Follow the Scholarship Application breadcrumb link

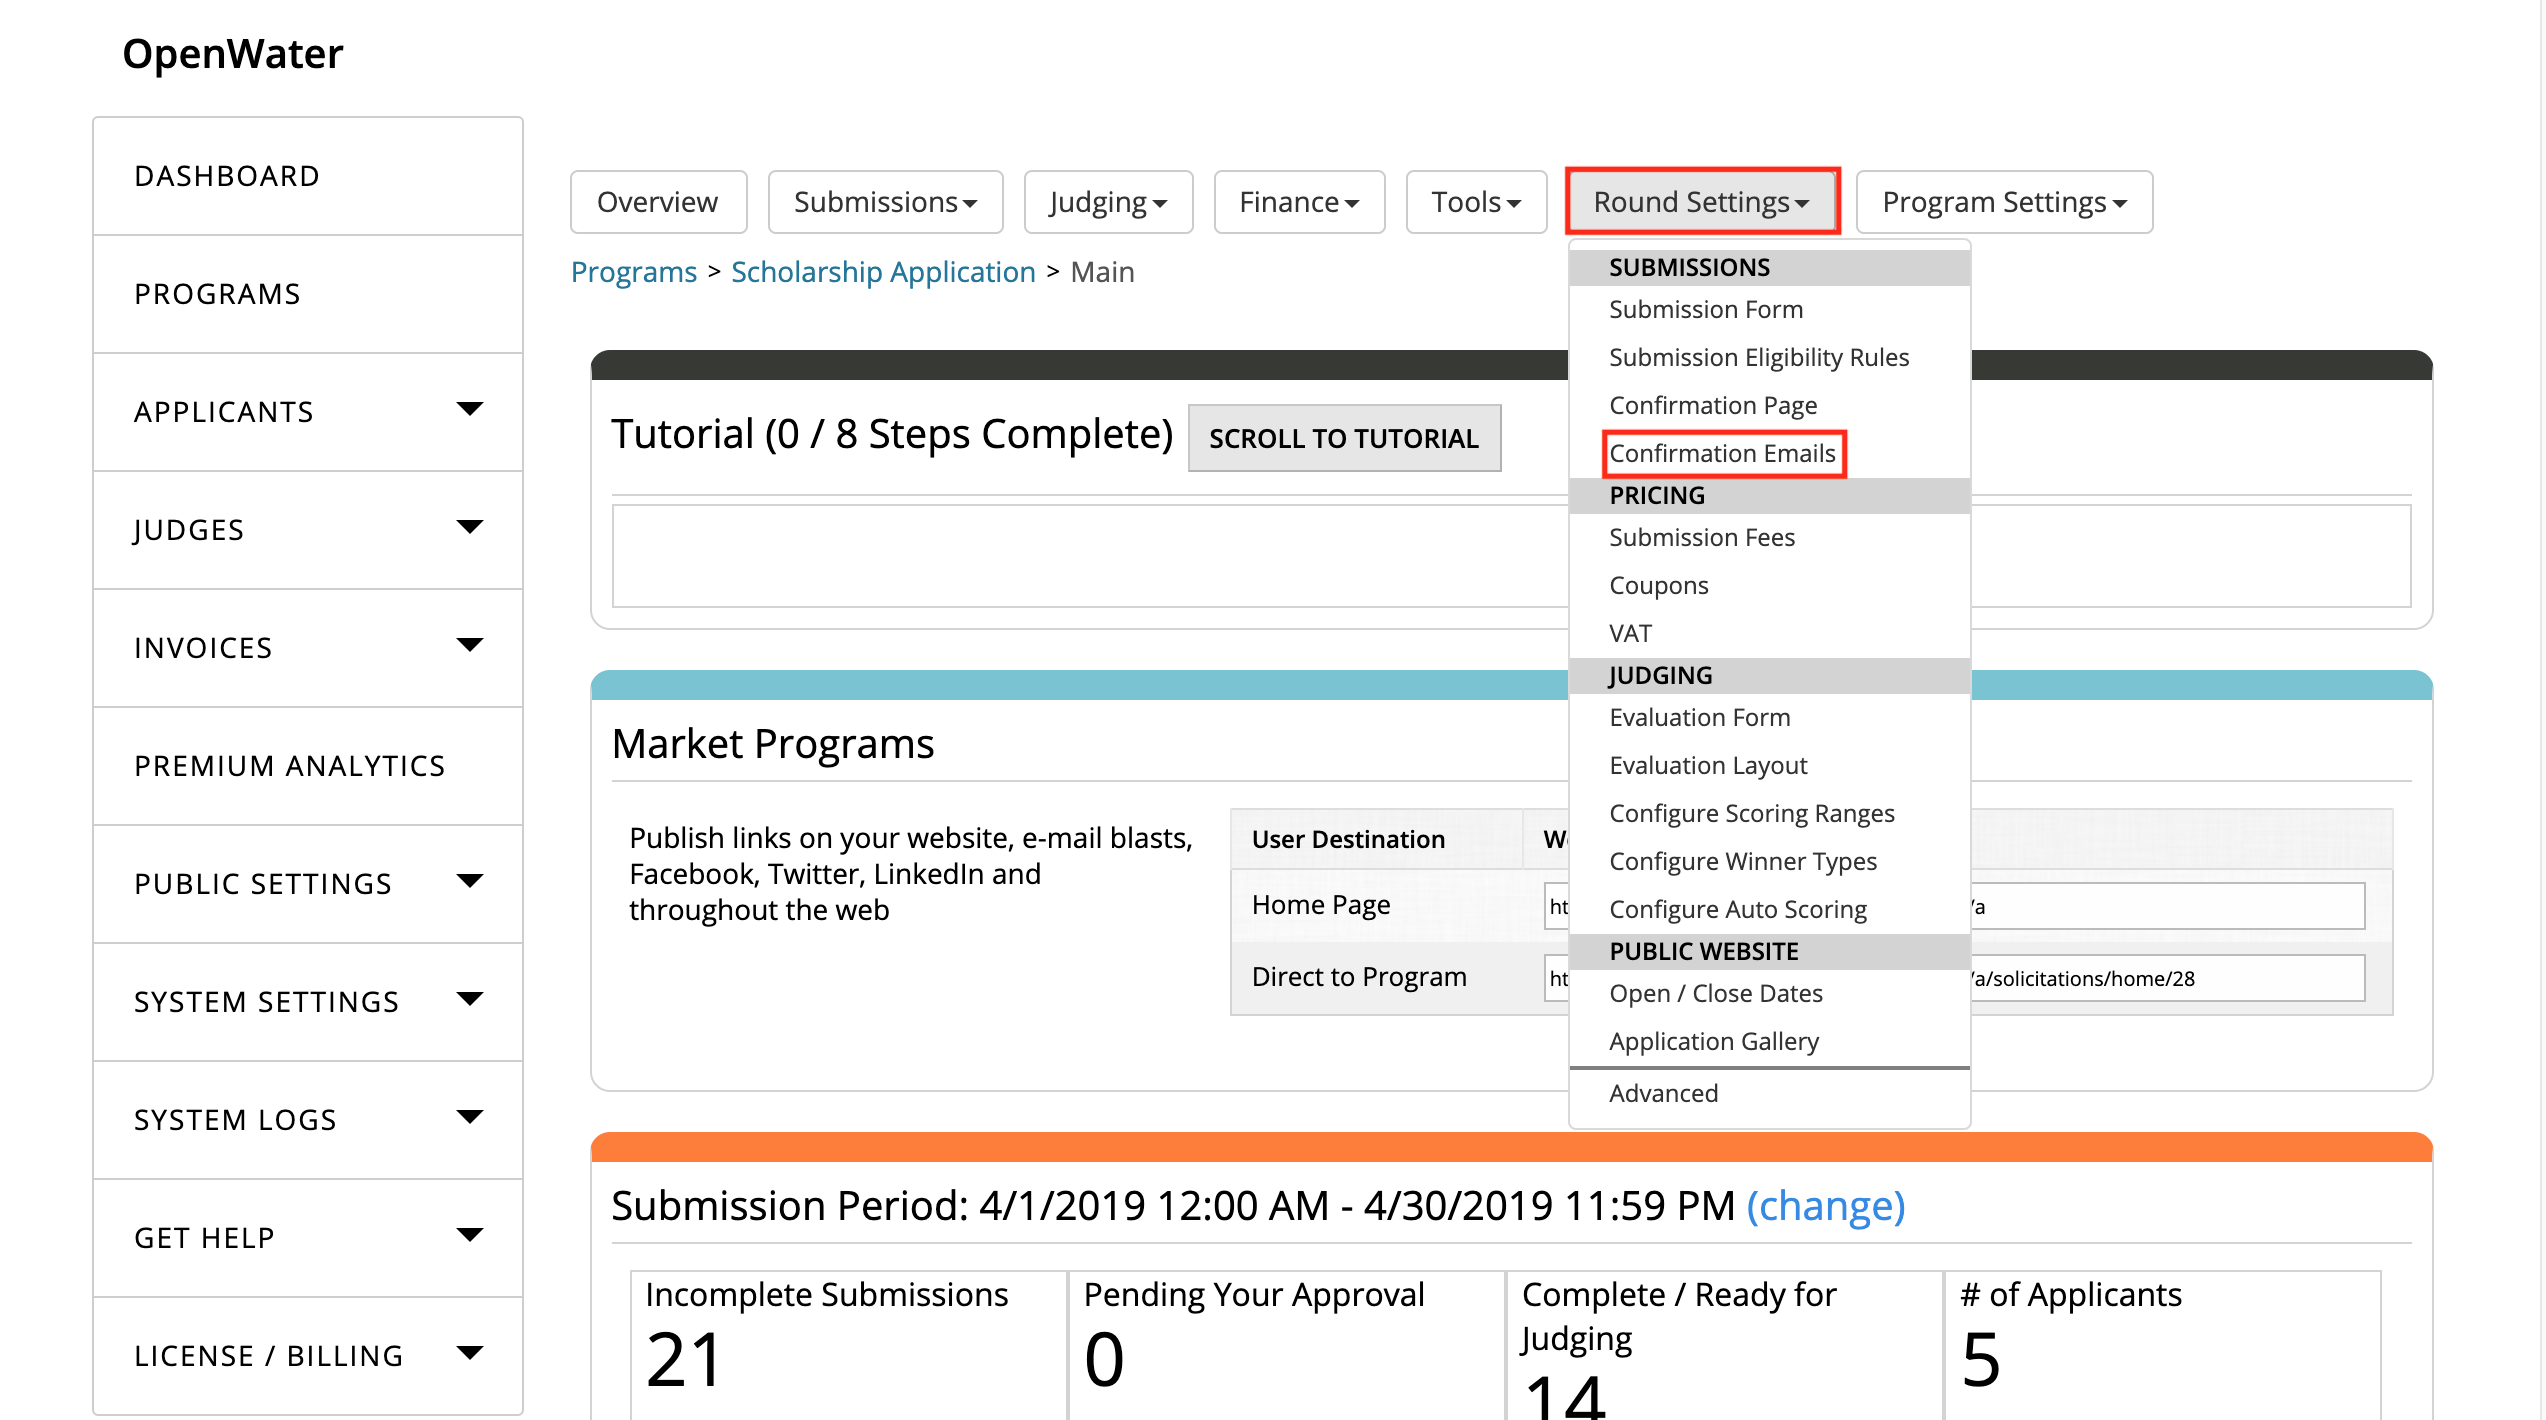[x=883, y=272]
